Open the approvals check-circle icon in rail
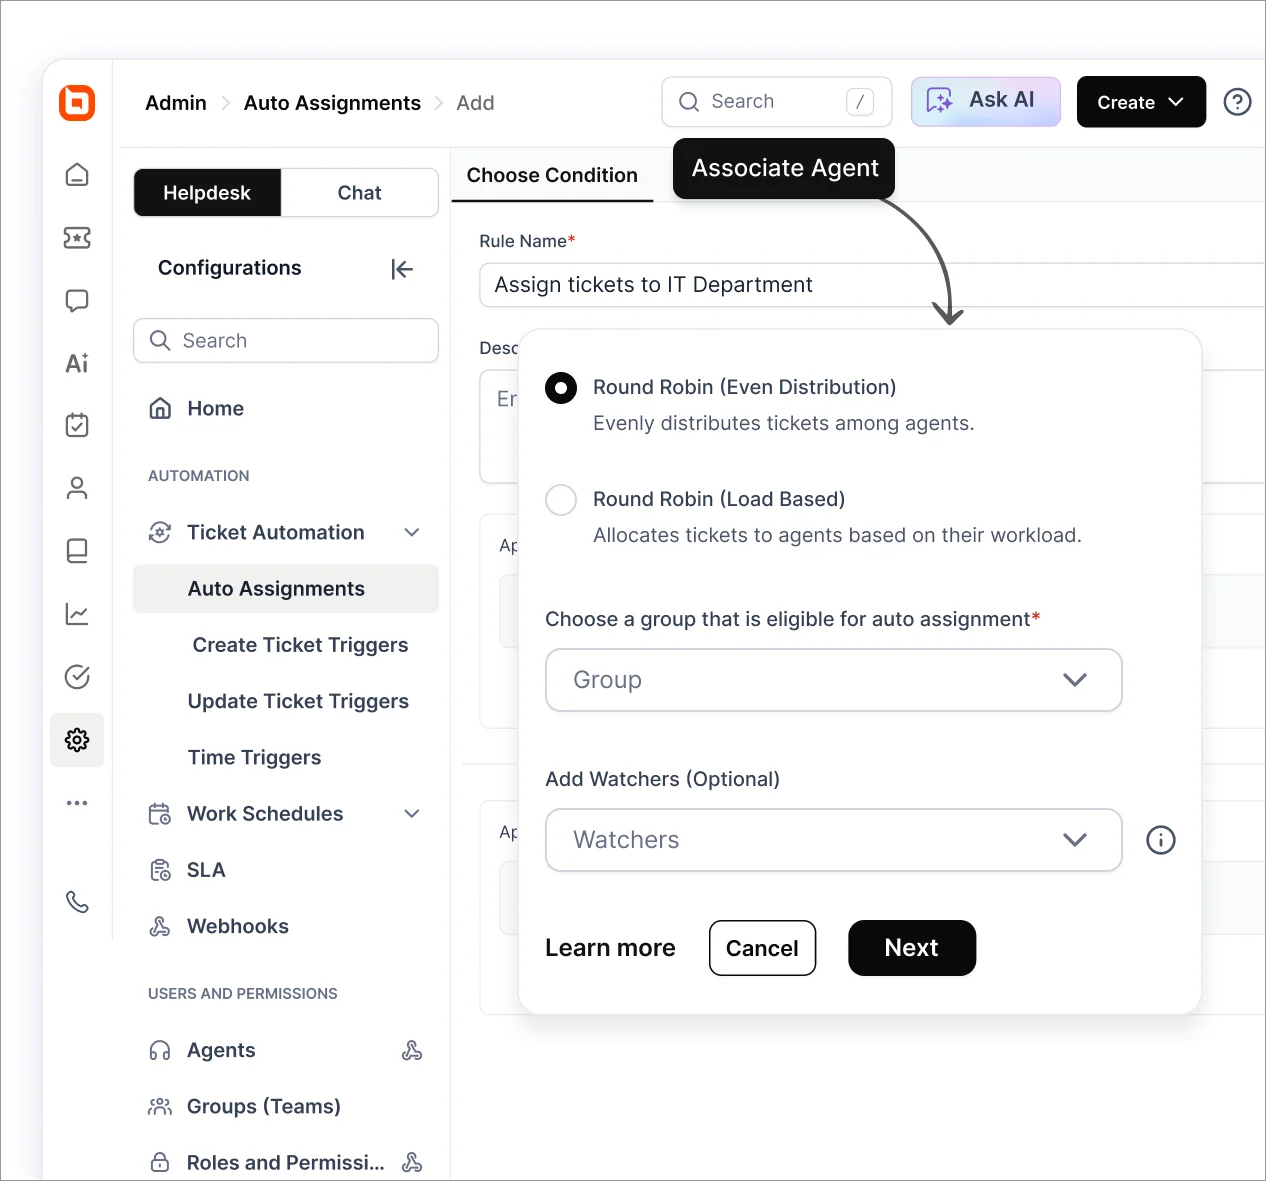The height and width of the screenshot is (1181, 1266). point(77,677)
